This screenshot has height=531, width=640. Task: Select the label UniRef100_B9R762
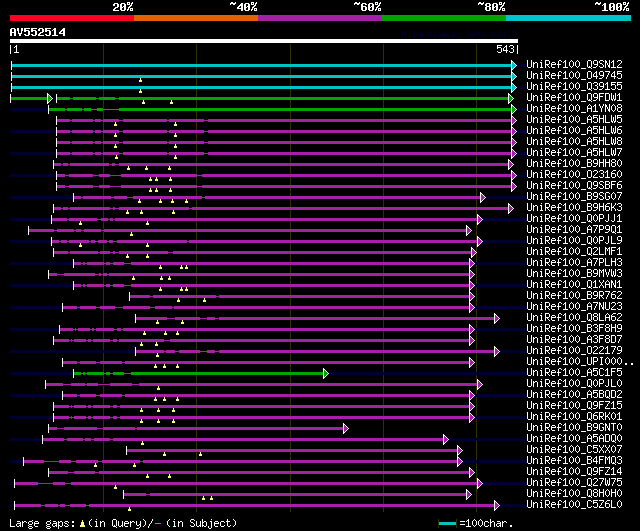(x=574, y=295)
